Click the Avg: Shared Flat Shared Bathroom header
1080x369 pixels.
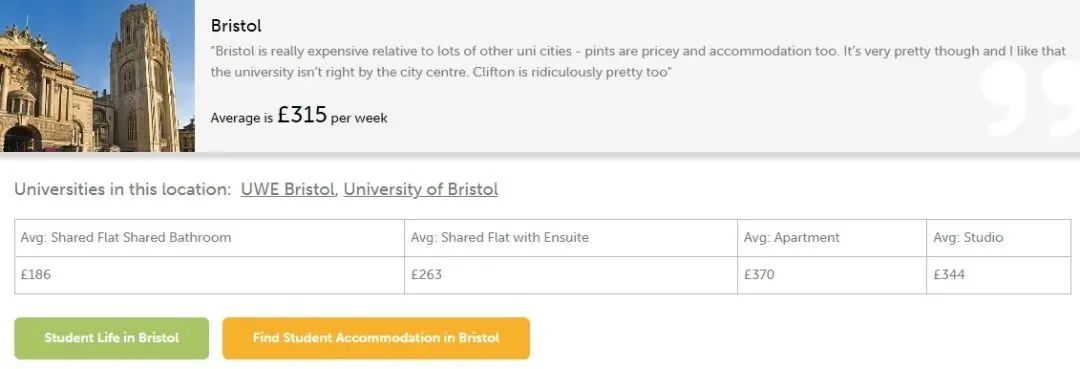pos(209,238)
